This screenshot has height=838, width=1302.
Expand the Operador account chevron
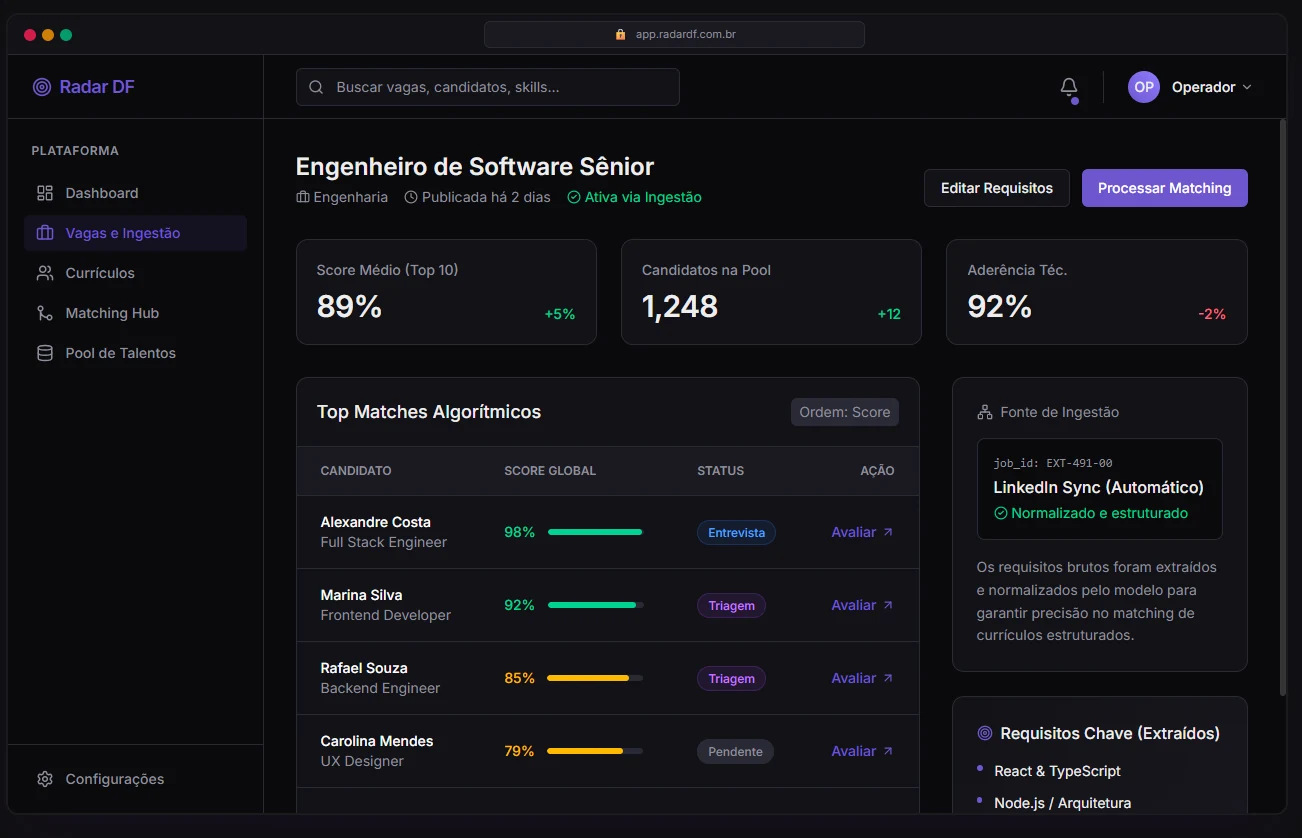pos(1247,87)
